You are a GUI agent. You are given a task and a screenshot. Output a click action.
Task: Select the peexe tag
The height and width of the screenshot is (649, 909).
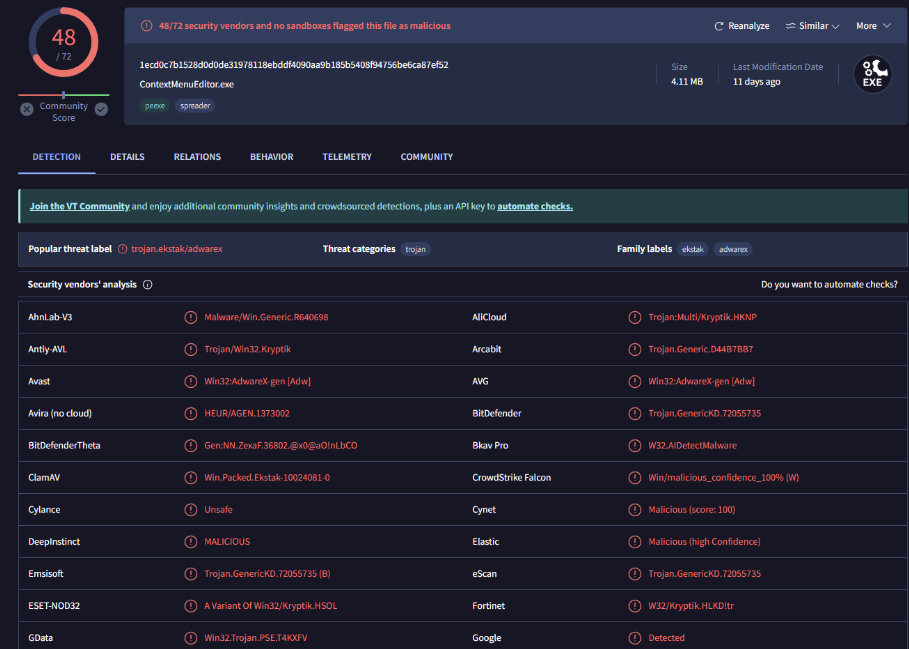pos(153,104)
